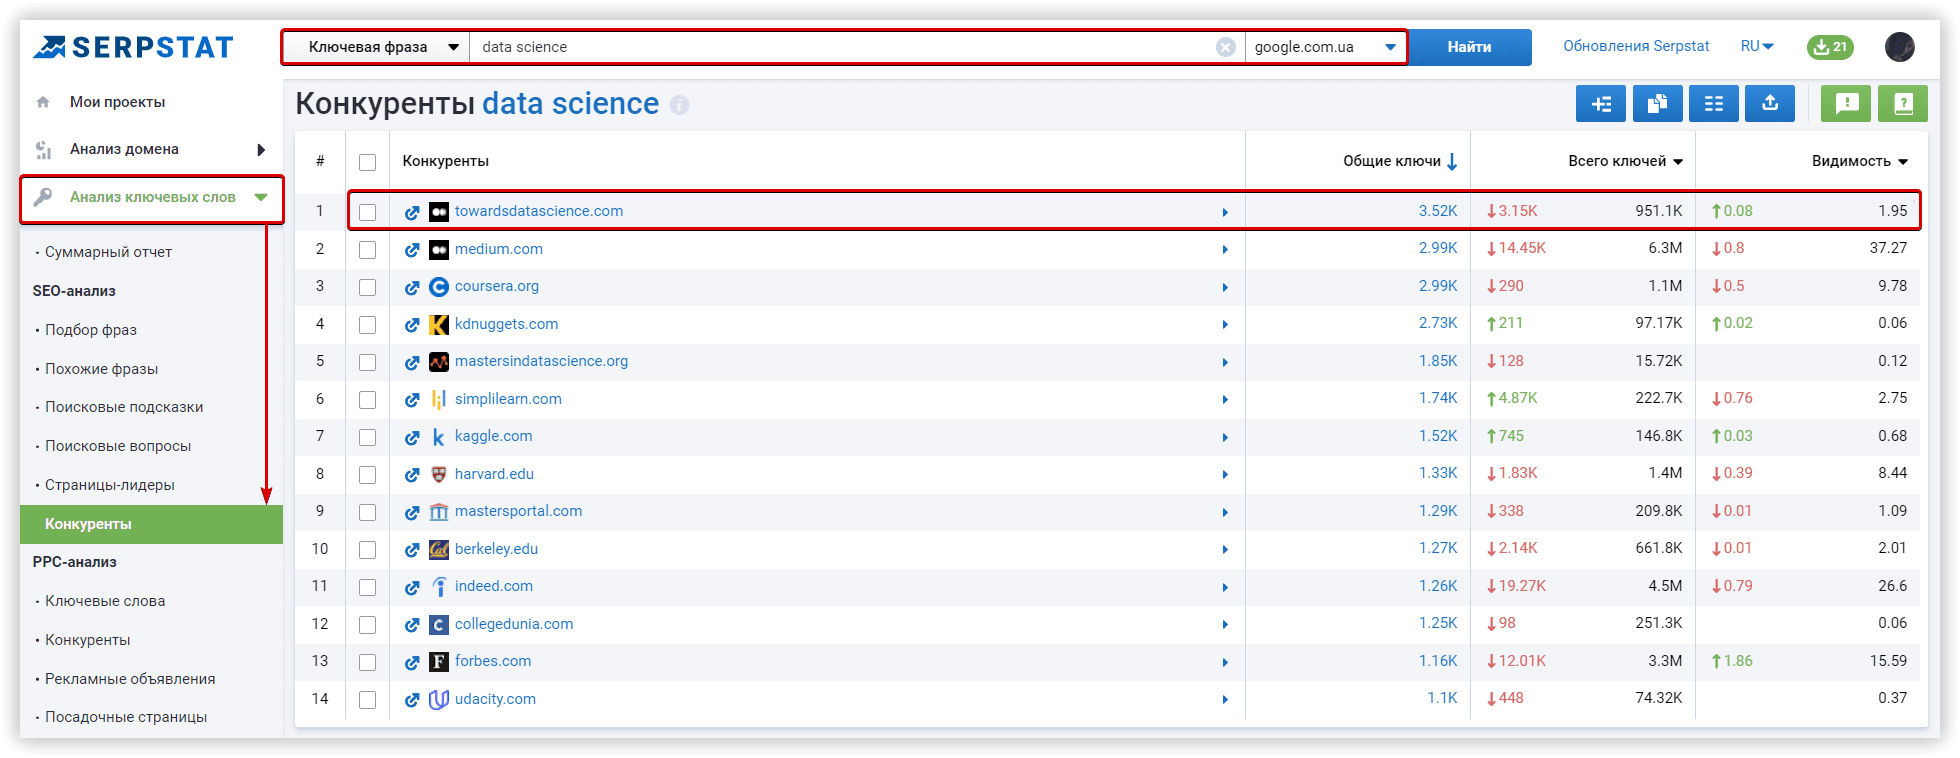Click the green downloads badge showing 21

pos(1830,47)
